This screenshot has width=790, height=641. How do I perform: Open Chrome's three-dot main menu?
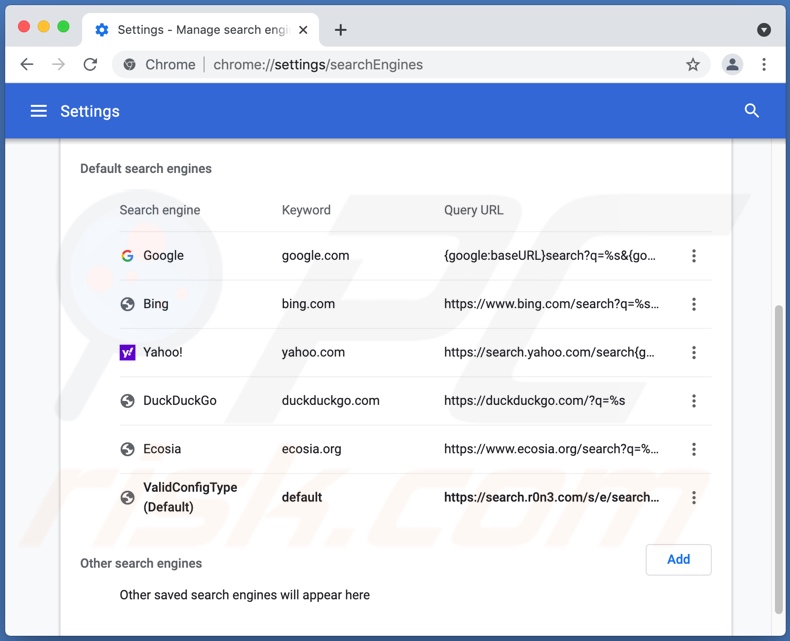pyautogui.click(x=764, y=65)
